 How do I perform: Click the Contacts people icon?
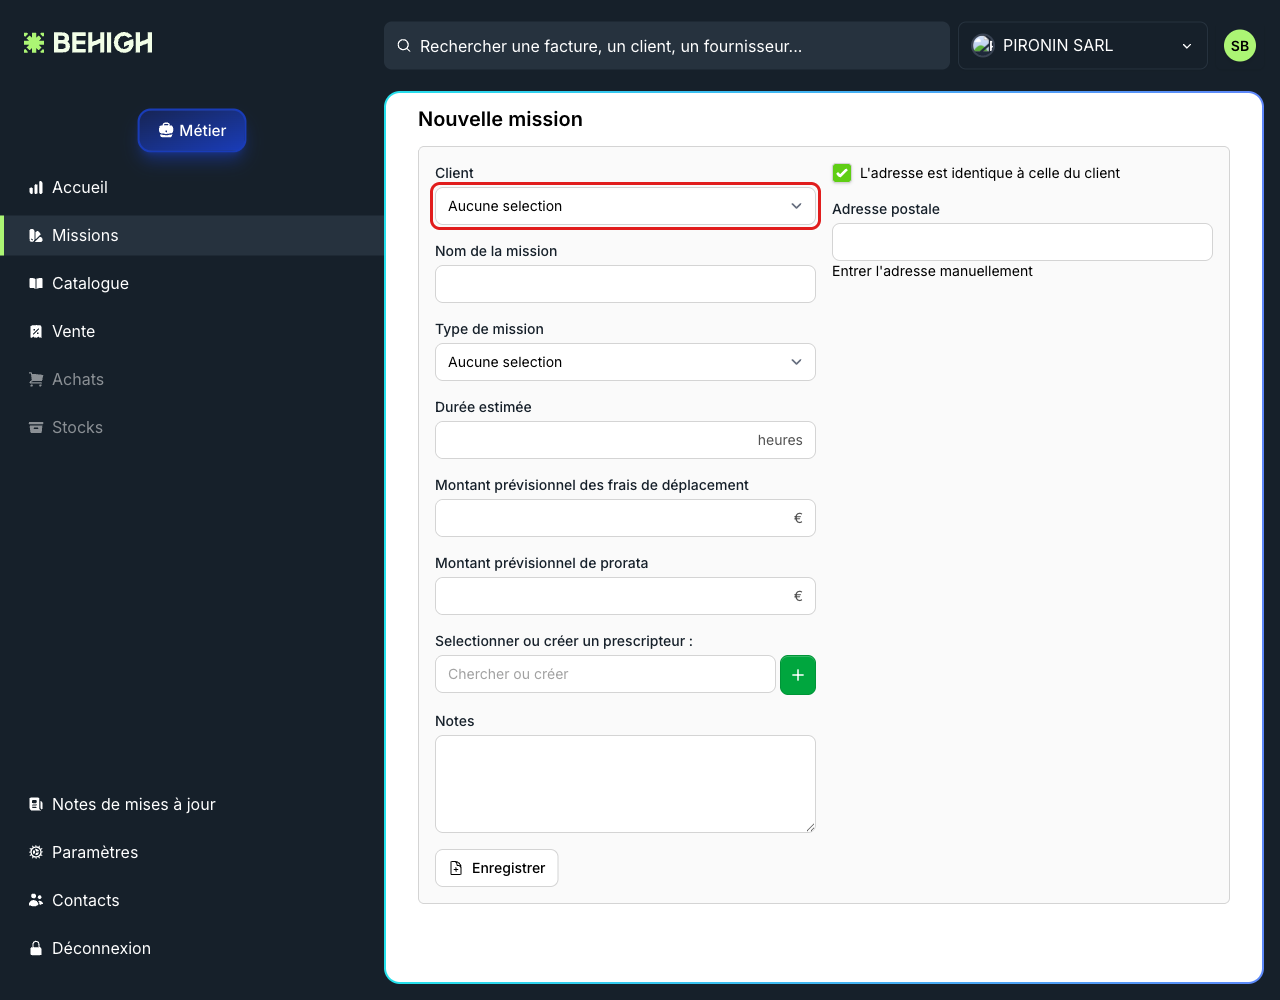pyautogui.click(x=36, y=901)
